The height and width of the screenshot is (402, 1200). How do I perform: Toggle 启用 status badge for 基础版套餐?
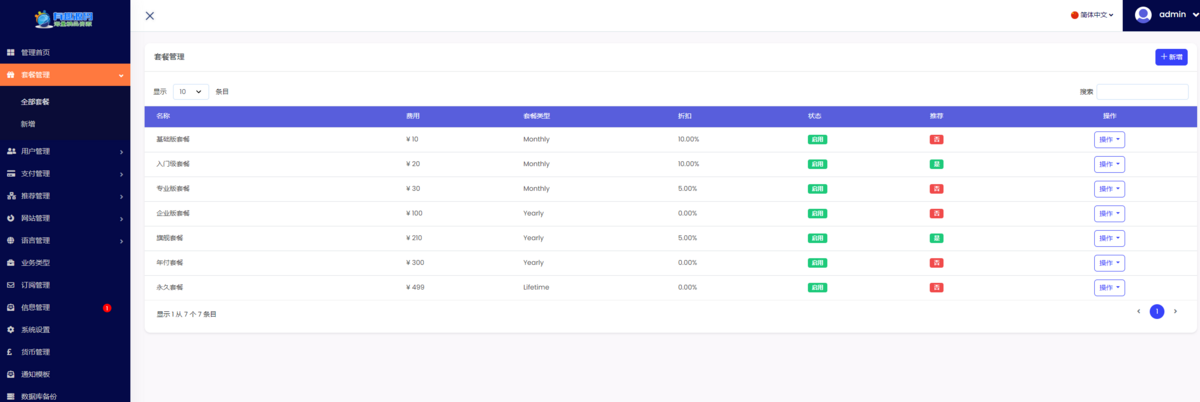tap(817, 139)
